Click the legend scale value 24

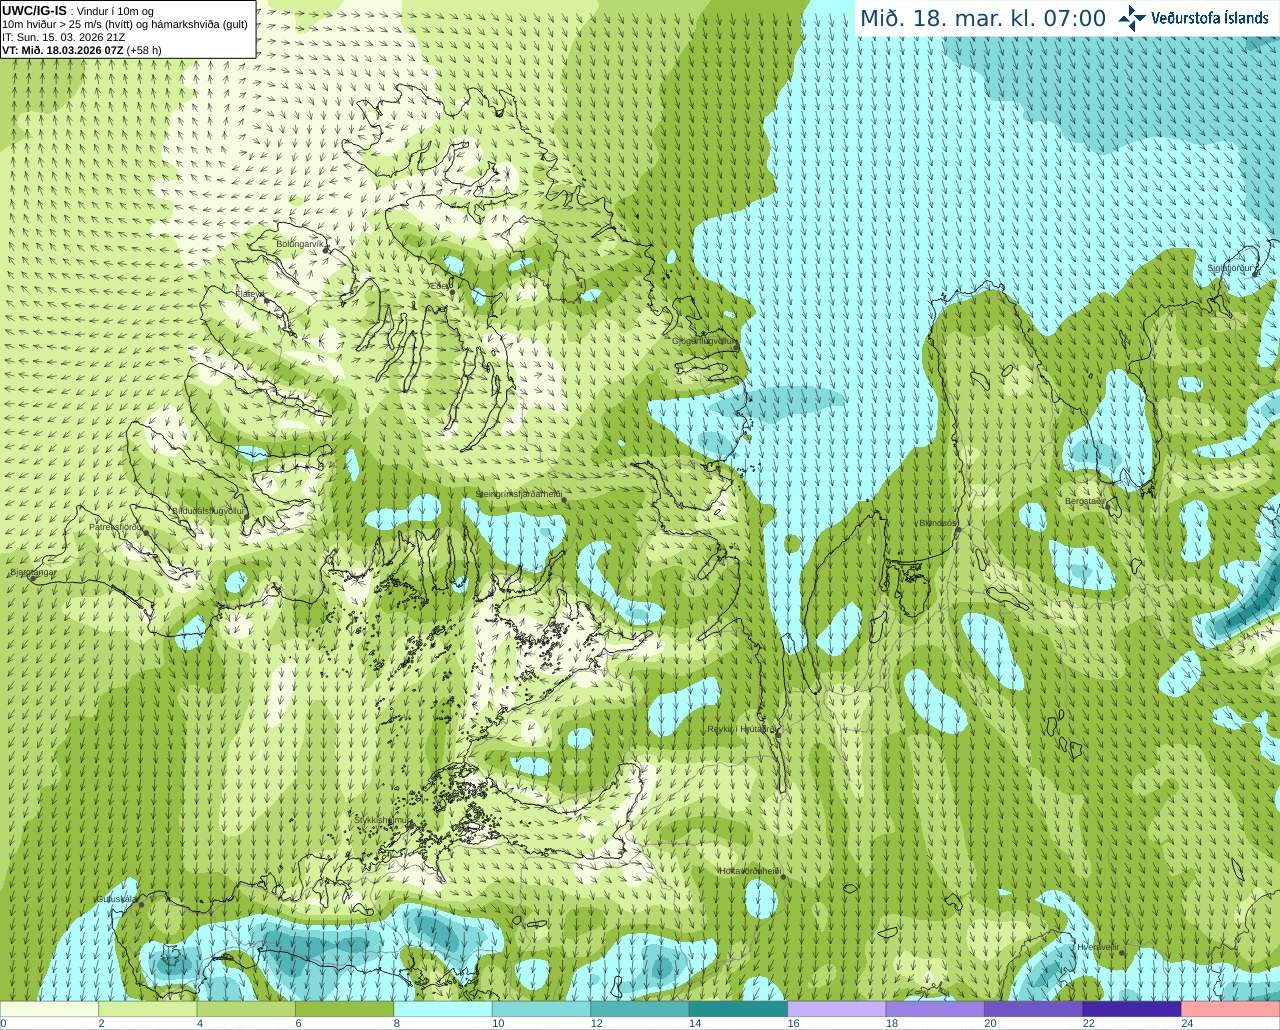click(1187, 1023)
